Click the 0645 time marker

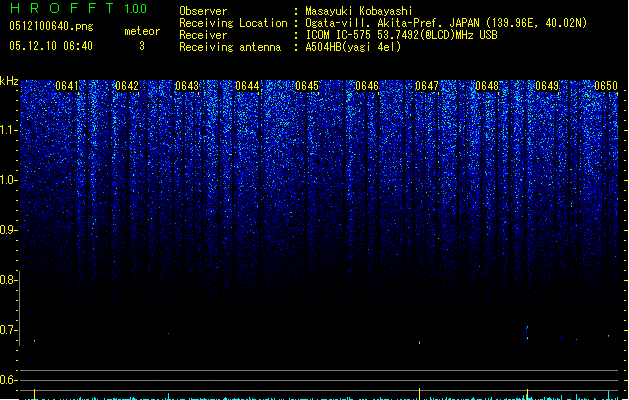click(x=307, y=86)
